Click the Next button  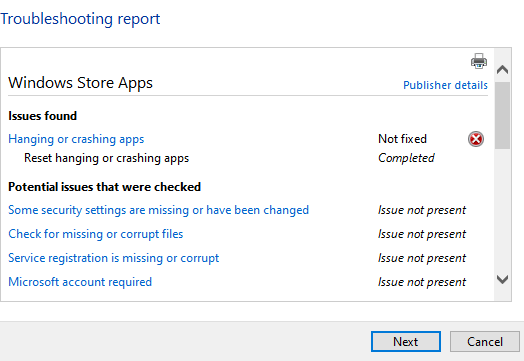[x=406, y=342]
